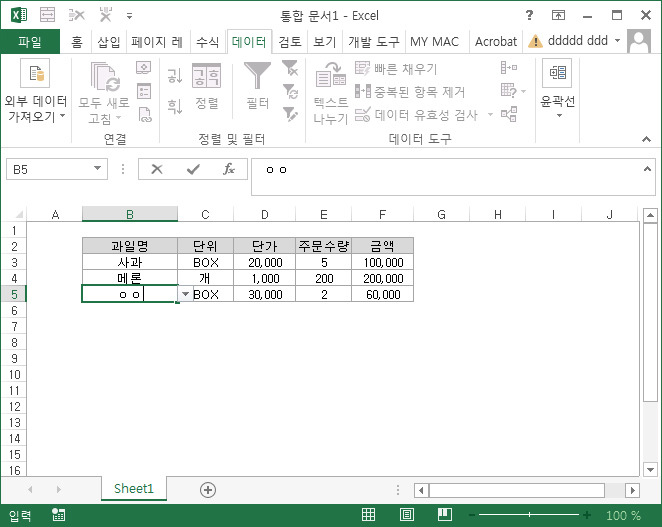The width and height of the screenshot is (662, 527).
Task: Click the Advanced filter icon
Action: pos(290,114)
